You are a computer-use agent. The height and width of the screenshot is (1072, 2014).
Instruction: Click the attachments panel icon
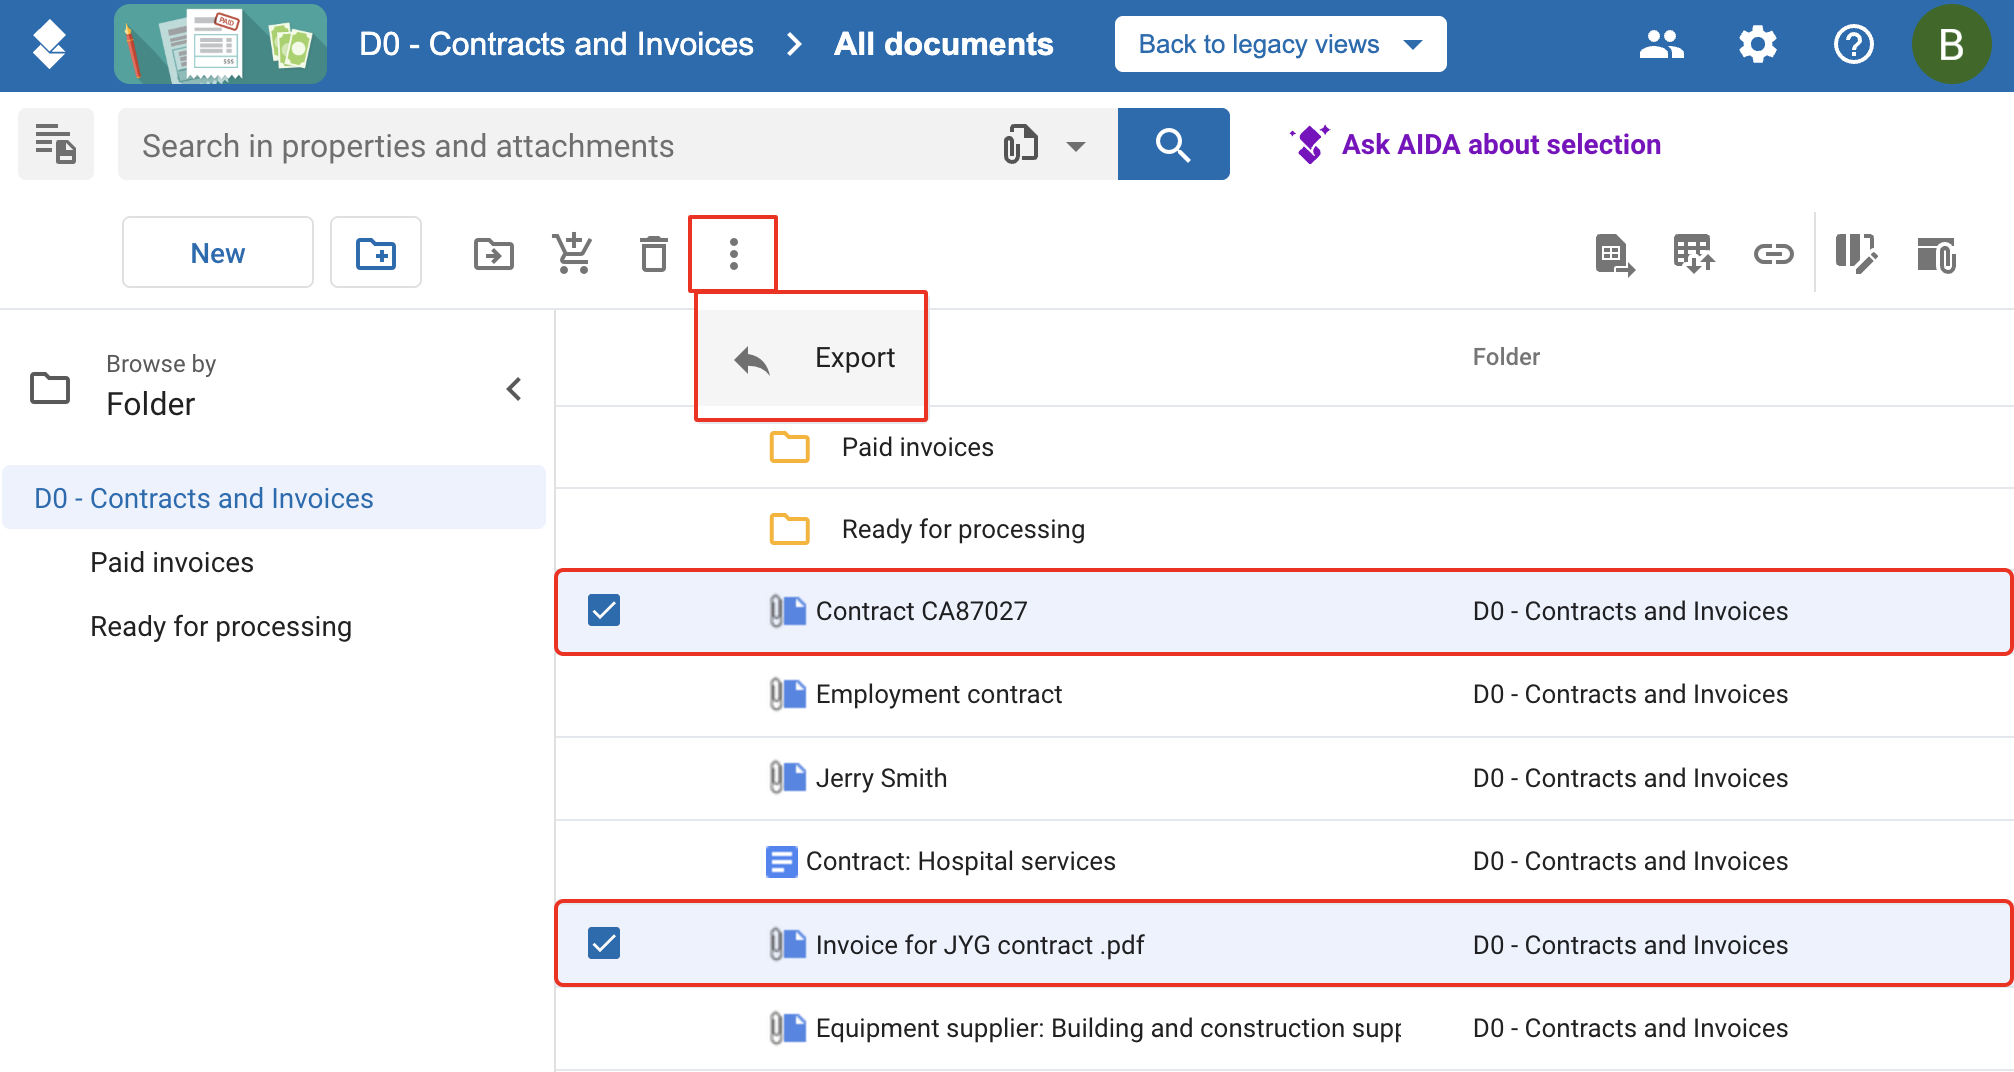1936,254
